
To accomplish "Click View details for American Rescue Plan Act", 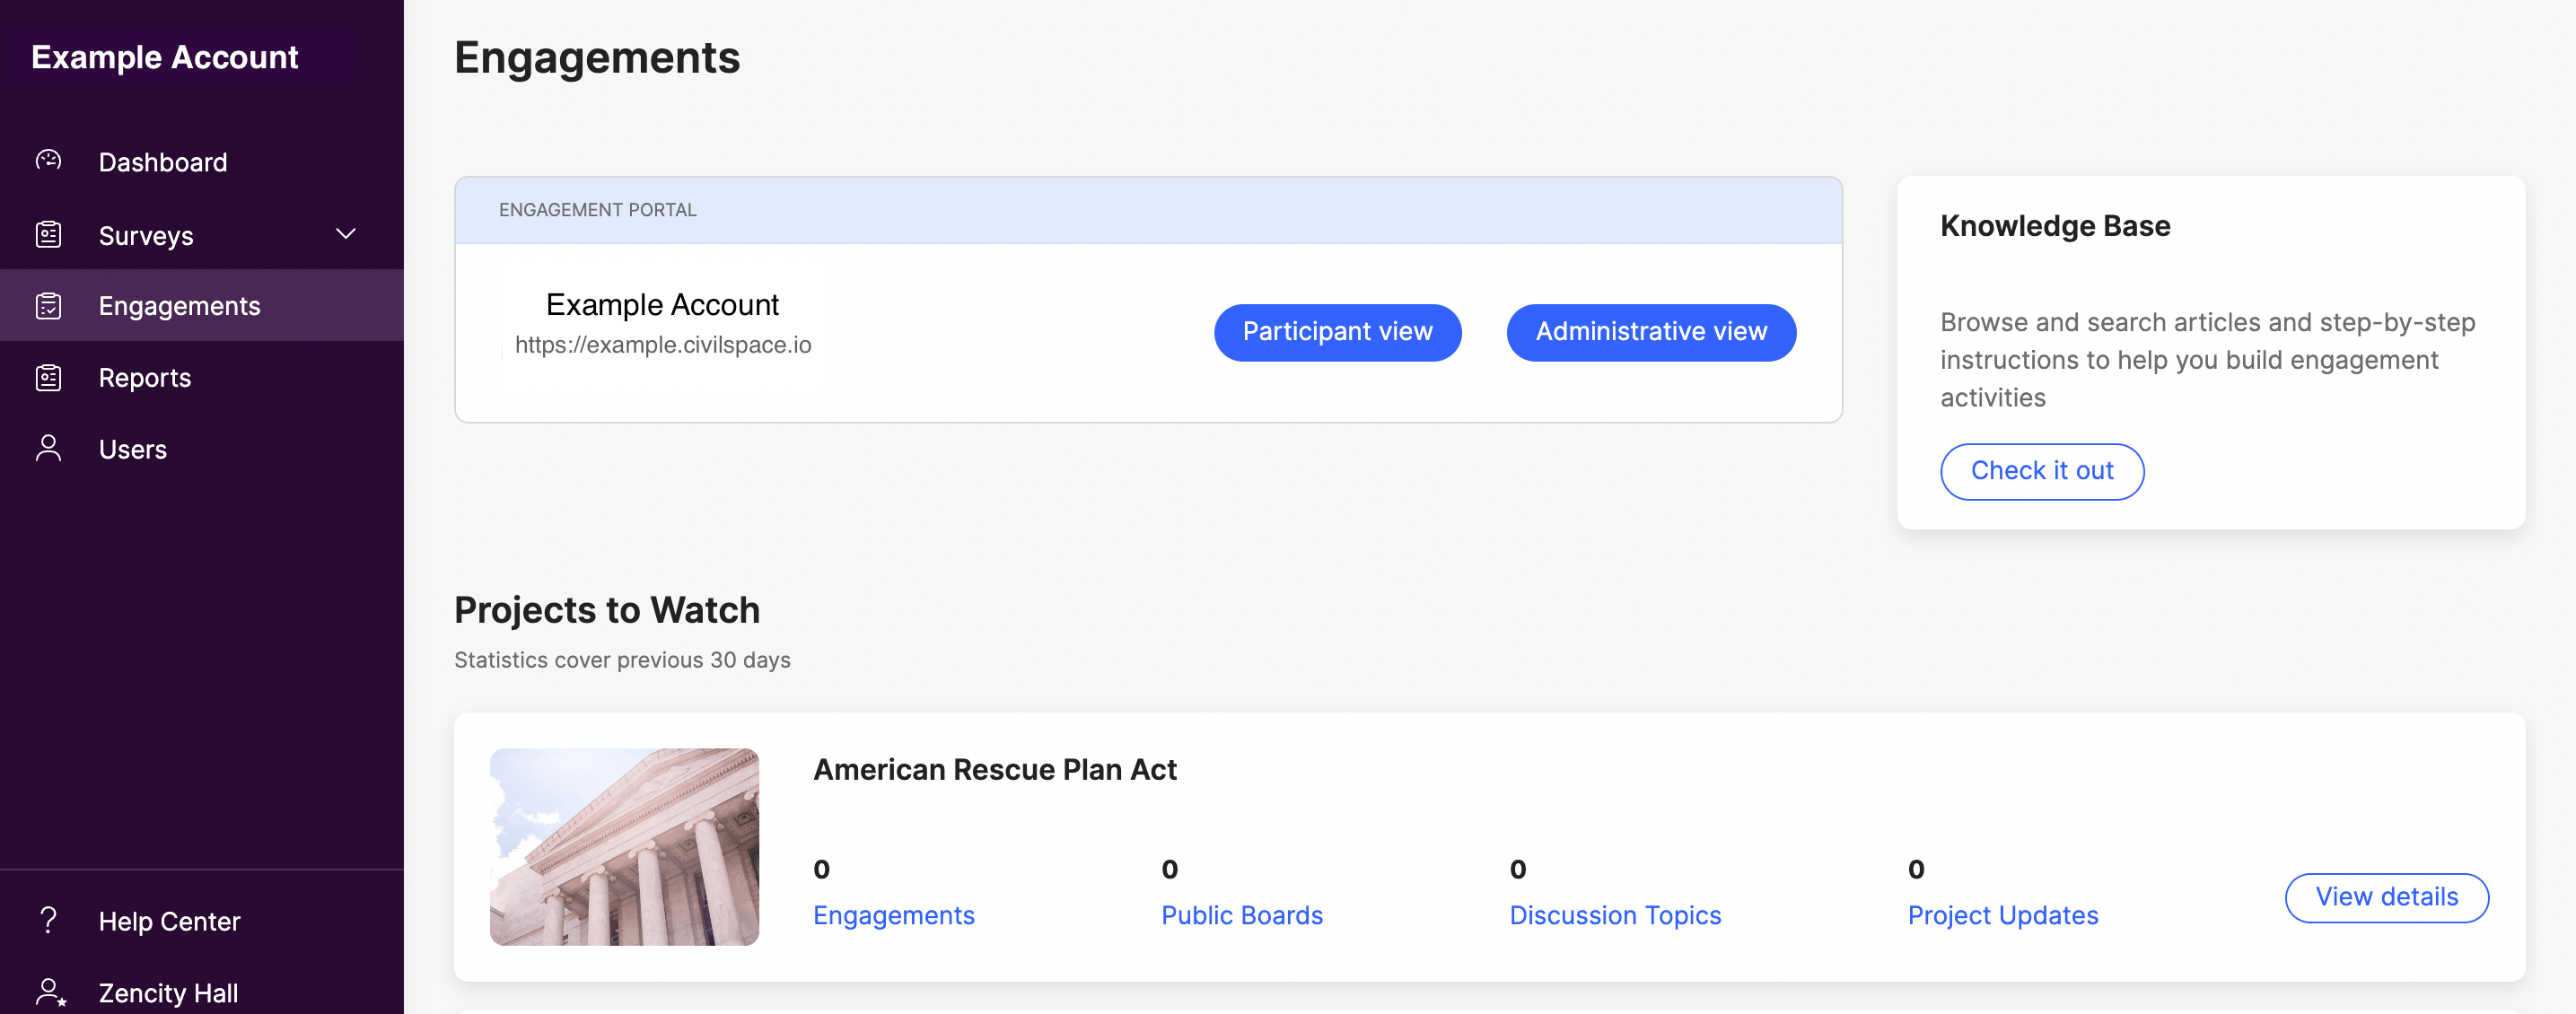I will [2386, 897].
